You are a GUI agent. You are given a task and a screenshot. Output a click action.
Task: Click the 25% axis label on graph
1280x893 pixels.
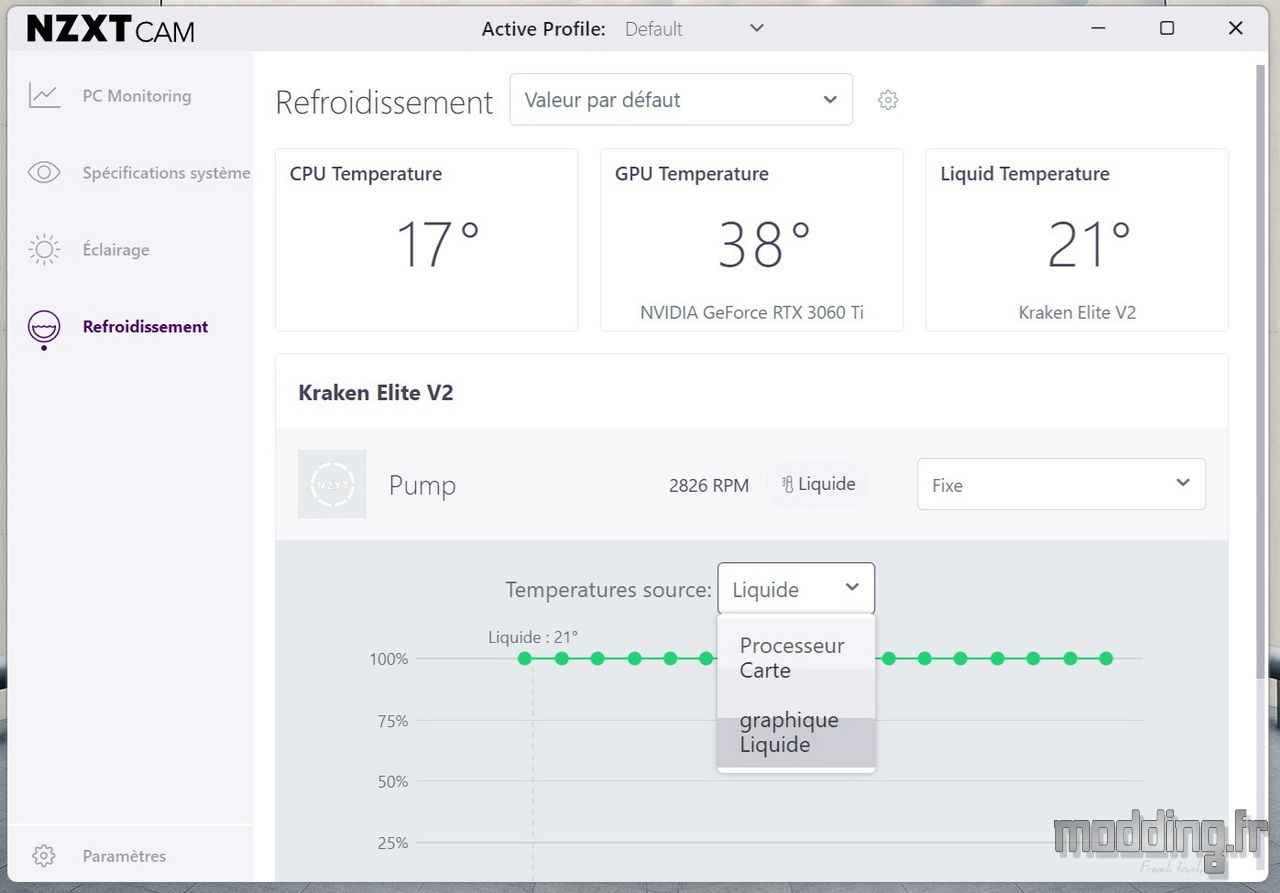[392, 843]
